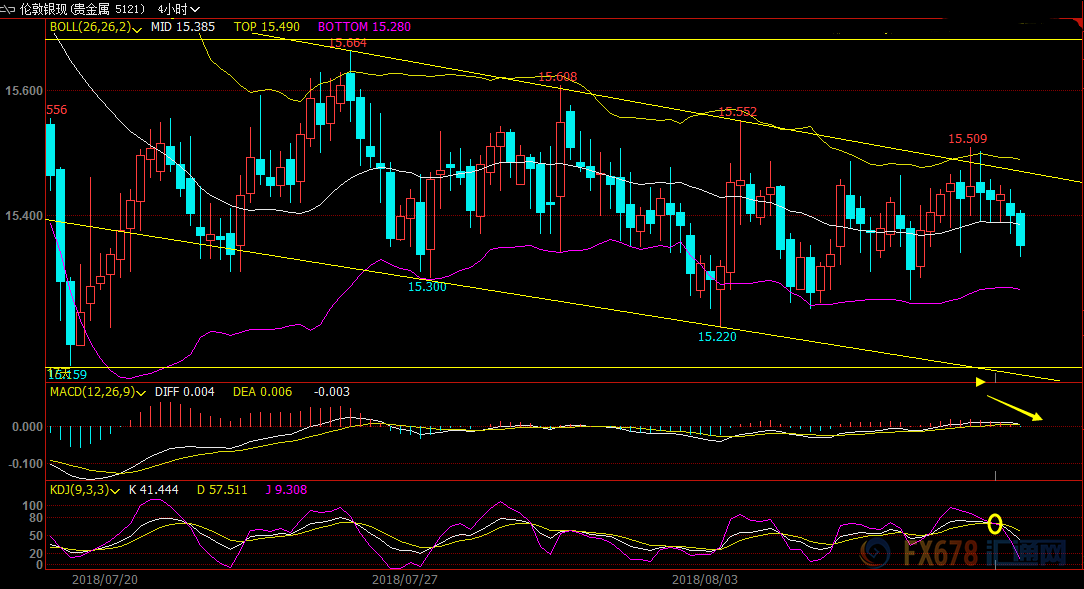Click the 2018/07/27 date on time axis

pyautogui.click(x=405, y=579)
